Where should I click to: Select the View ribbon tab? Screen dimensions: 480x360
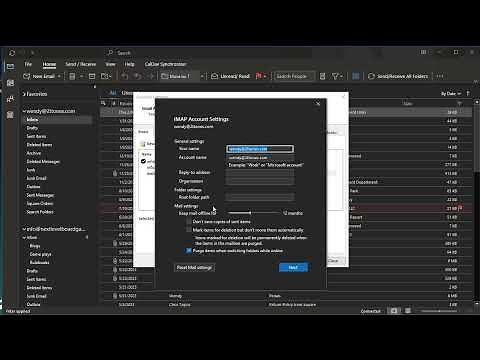(x=110, y=64)
